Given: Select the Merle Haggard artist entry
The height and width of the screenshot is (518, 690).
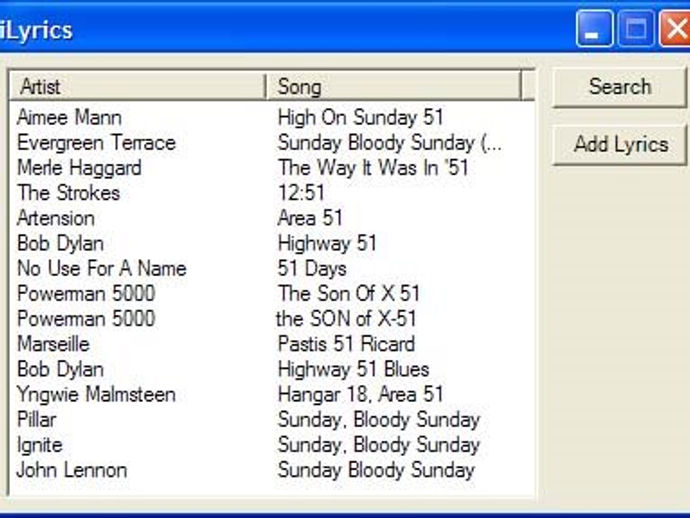Looking at the screenshot, I should pyautogui.click(x=79, y=168).
